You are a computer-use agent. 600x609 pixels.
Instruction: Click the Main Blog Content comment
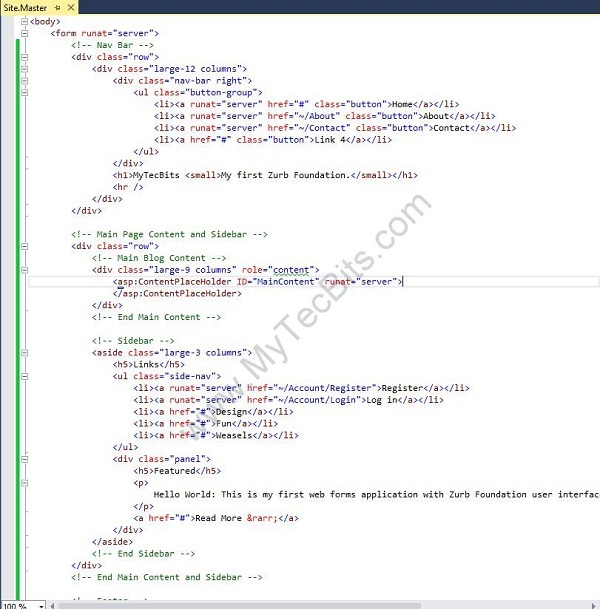pyautogui.click(x=159, y=258)
